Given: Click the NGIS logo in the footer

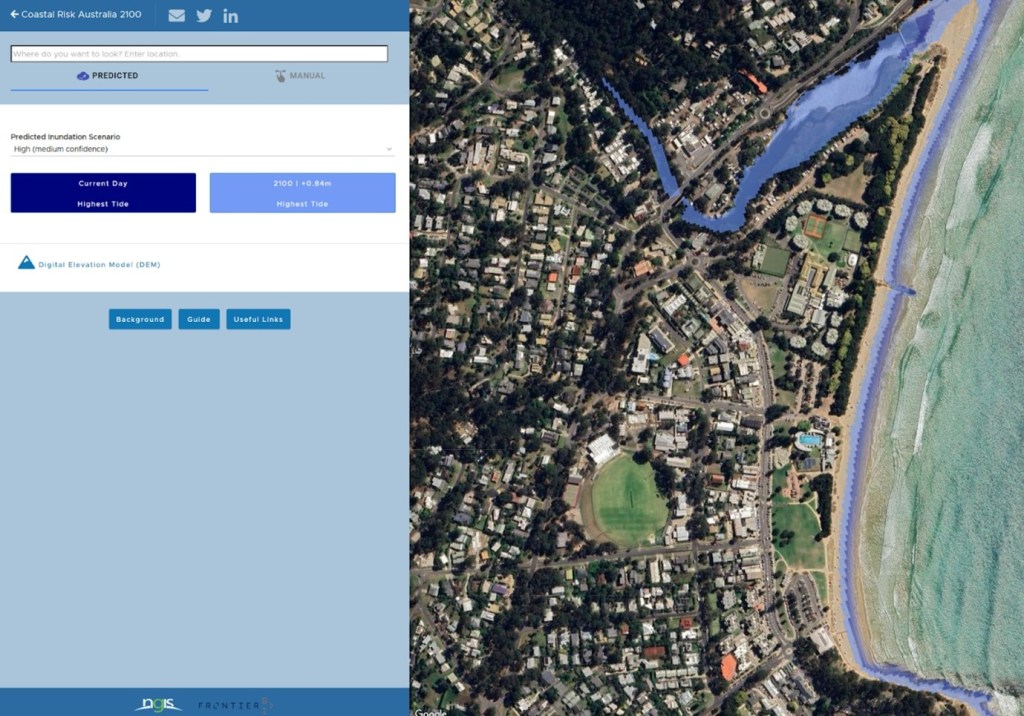Looking at the screenshot, I should [x=158, y=704].
